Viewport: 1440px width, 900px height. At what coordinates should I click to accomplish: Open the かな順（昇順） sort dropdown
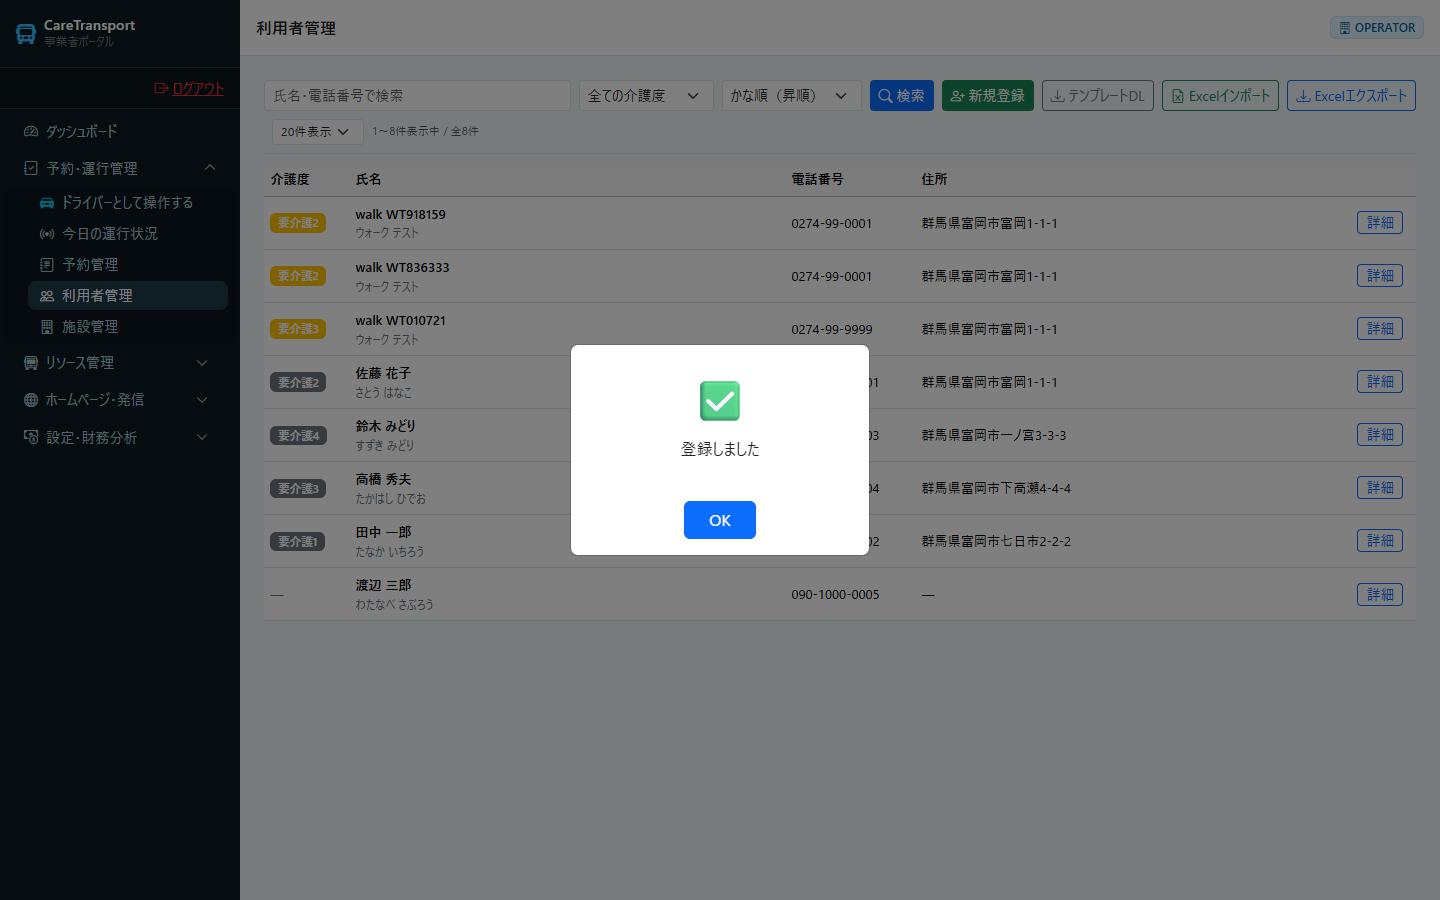(791, 95)
